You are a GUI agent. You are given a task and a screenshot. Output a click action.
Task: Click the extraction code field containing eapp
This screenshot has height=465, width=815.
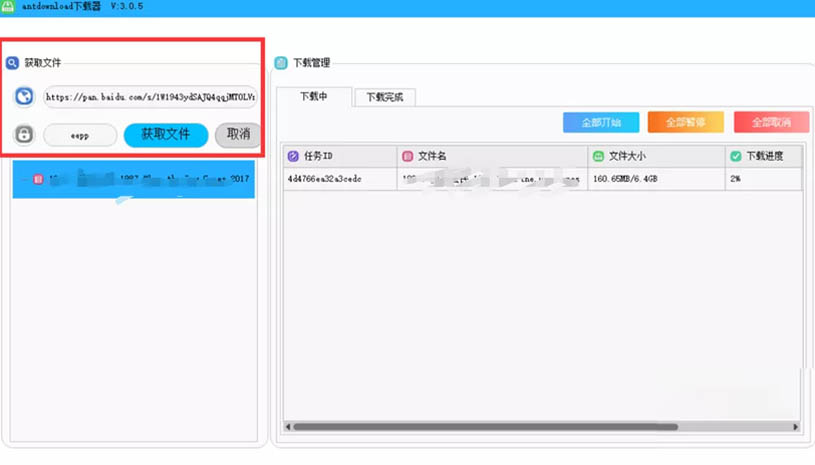(x=80, y=135)
